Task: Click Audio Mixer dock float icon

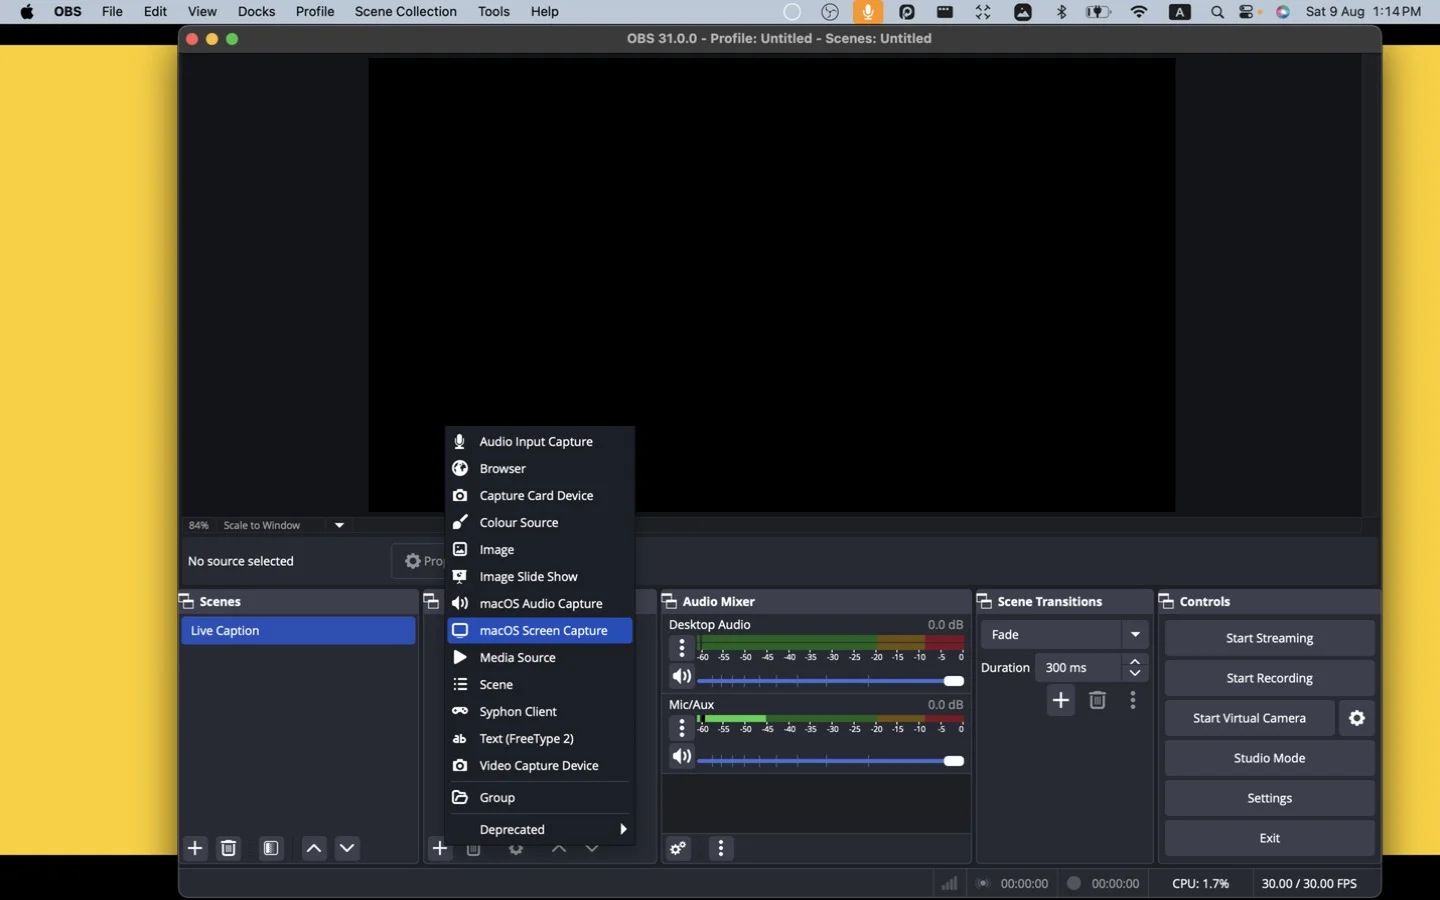Action: [670, 601]
